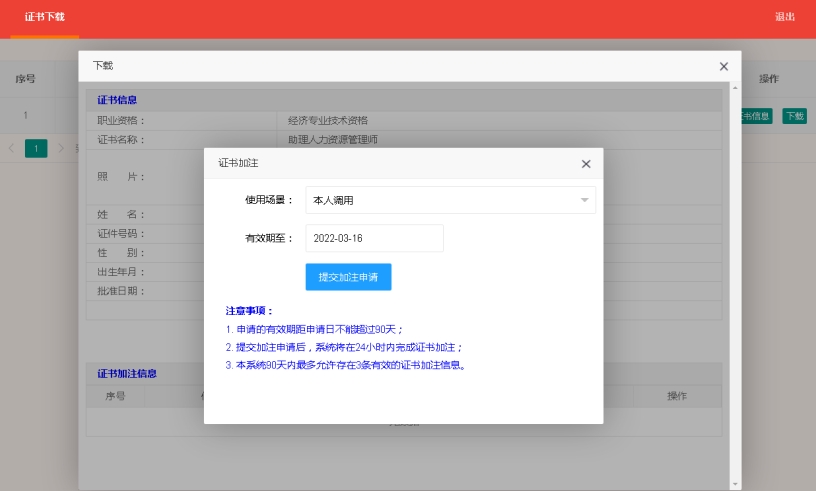Click the 证书信息 section heading

point(117,100)
